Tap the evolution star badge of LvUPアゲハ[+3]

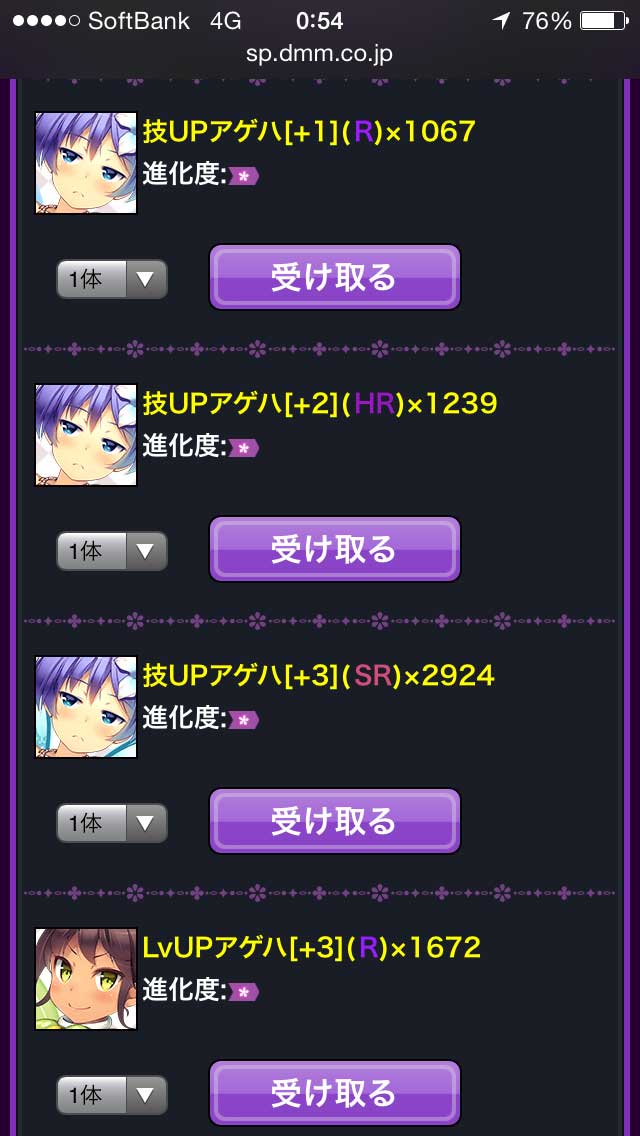pos(244,992)
